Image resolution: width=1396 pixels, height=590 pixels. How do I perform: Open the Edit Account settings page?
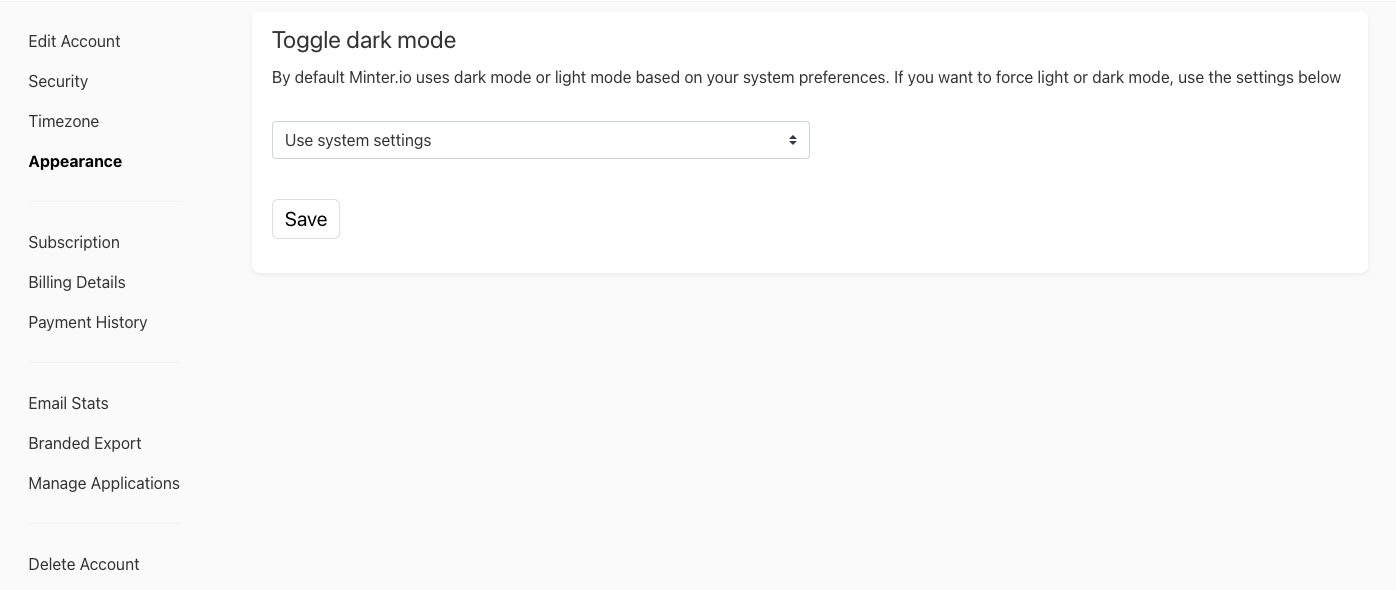click(x=74, y=41)
